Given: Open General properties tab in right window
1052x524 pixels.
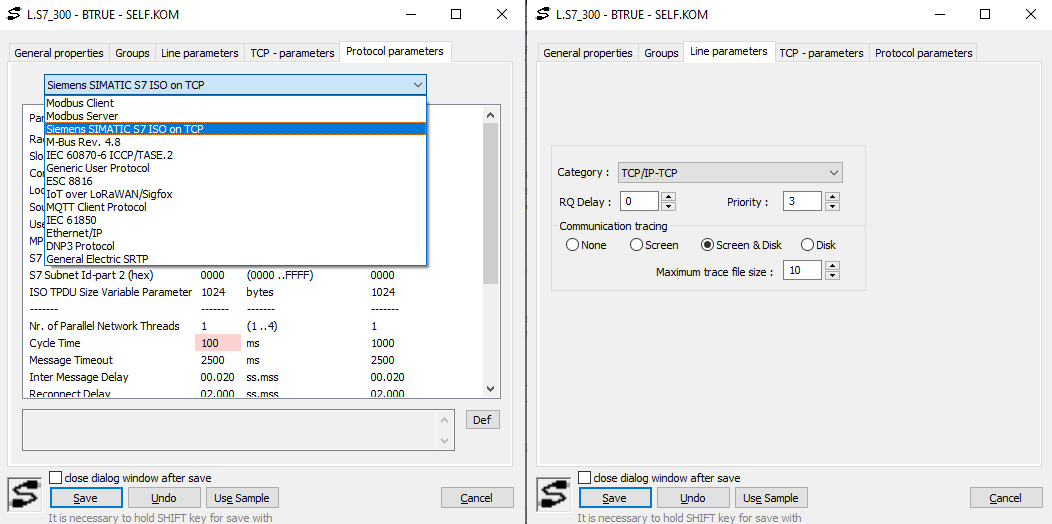Looking at the screenshot, I should pos(588,52).
